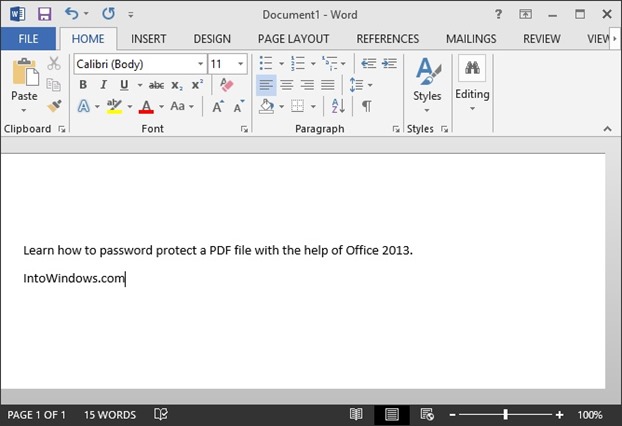Sort paragraphs with A-Z icon
The image size is (622, 426).
point(338,106)
